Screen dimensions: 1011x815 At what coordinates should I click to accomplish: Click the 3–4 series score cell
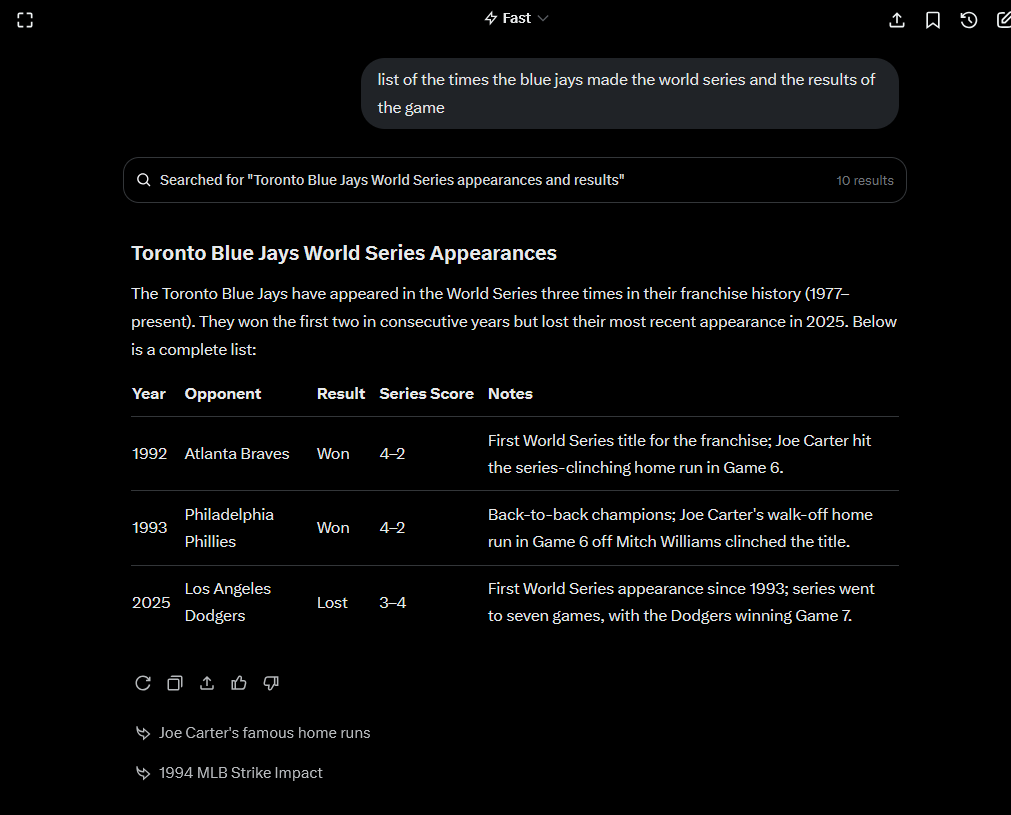pyautogui.click(x=393, y=603)
